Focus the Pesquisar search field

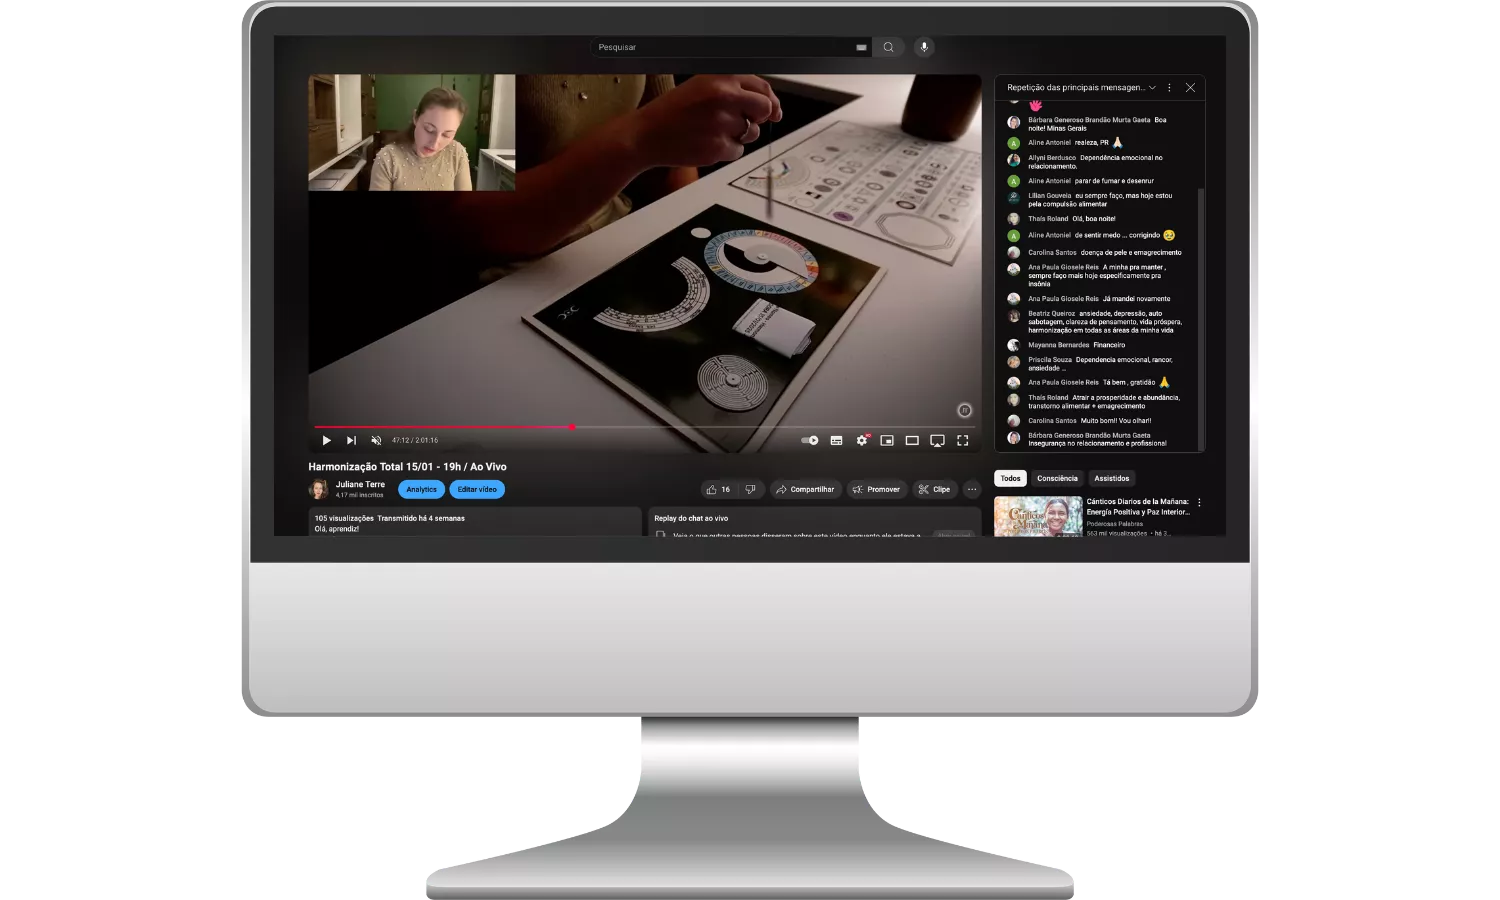click(x=731, y=47)
